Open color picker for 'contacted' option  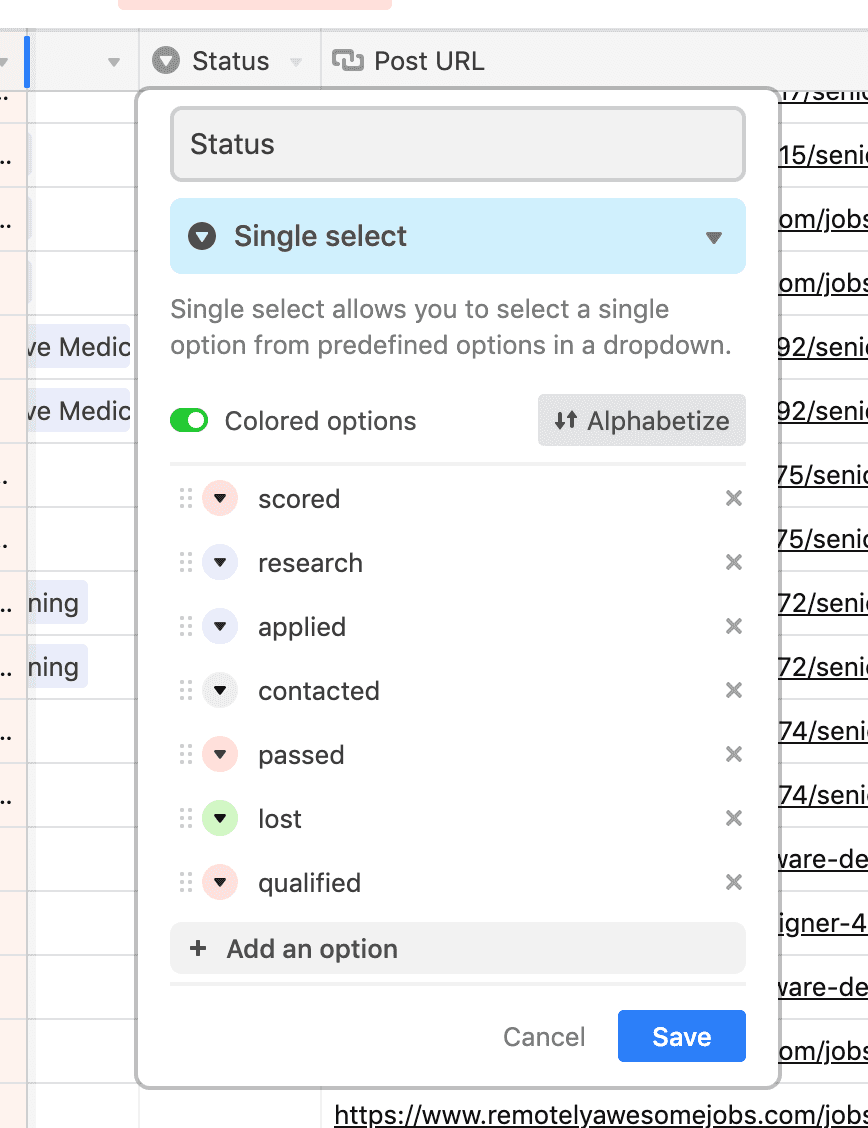[220, 691]
